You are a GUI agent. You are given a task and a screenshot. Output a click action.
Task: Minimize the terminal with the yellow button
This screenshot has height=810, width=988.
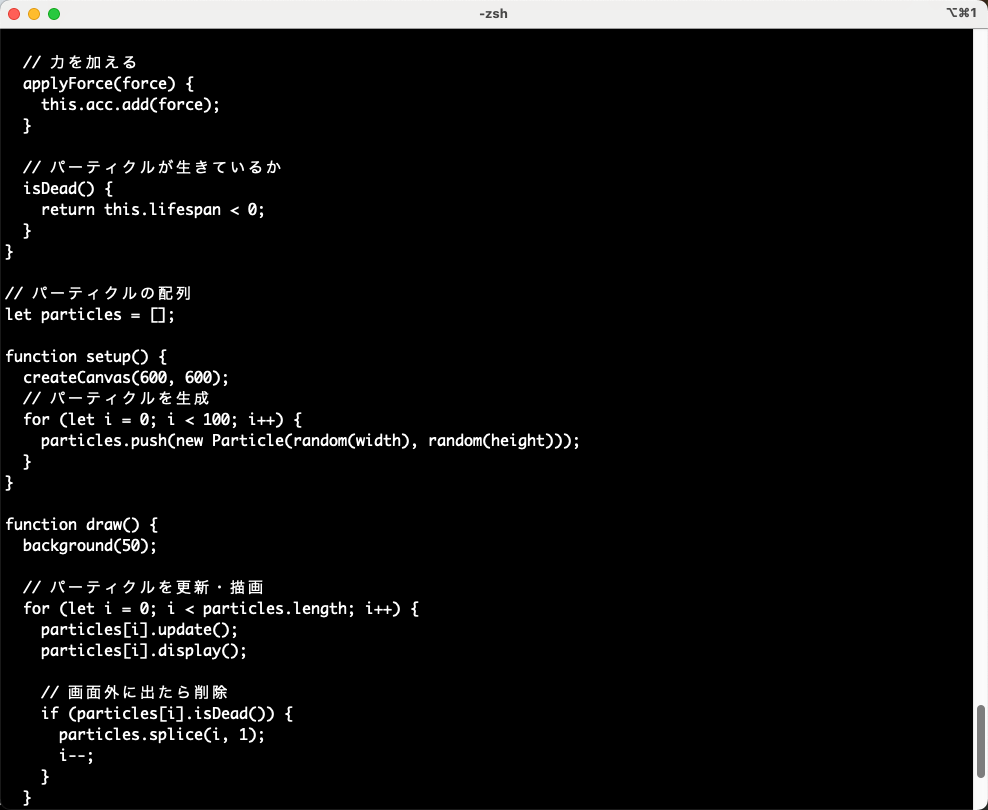coord(34,14)
